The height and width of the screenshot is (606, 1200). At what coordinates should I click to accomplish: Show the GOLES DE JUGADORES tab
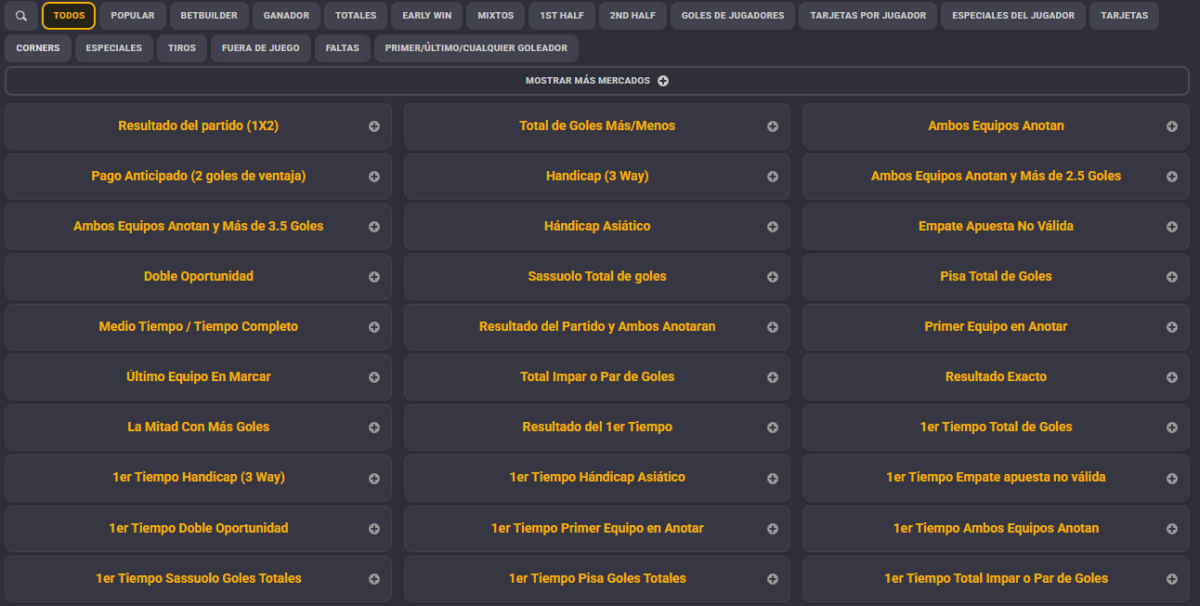733,16
